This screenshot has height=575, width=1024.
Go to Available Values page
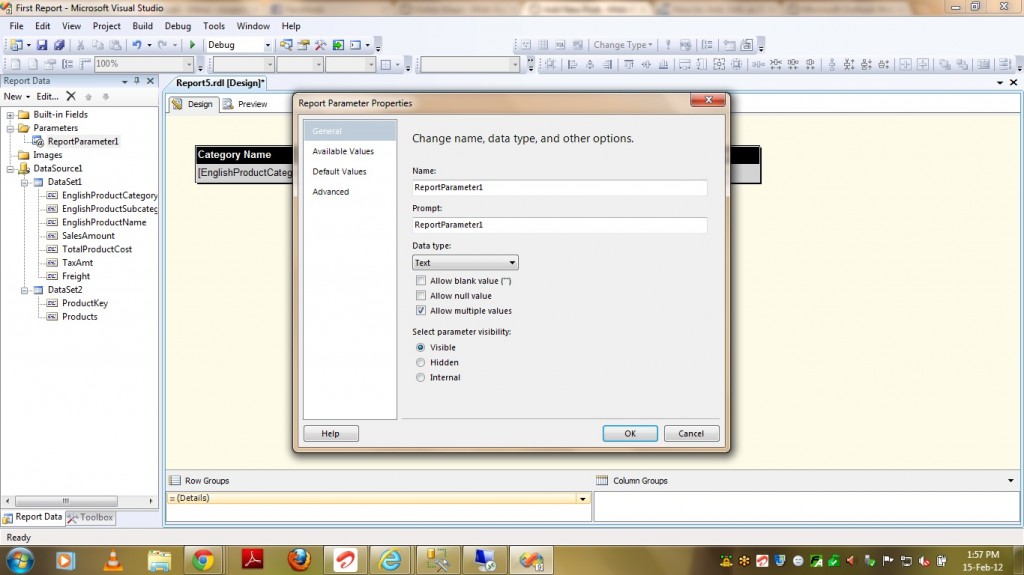(x=343, y=152)
